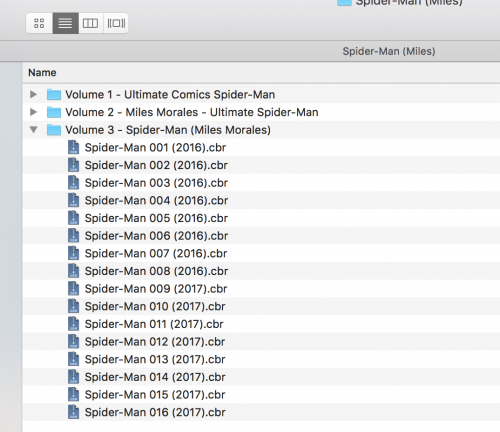Sort by the Name column header

pyautogui.click(x=42, y=73)
